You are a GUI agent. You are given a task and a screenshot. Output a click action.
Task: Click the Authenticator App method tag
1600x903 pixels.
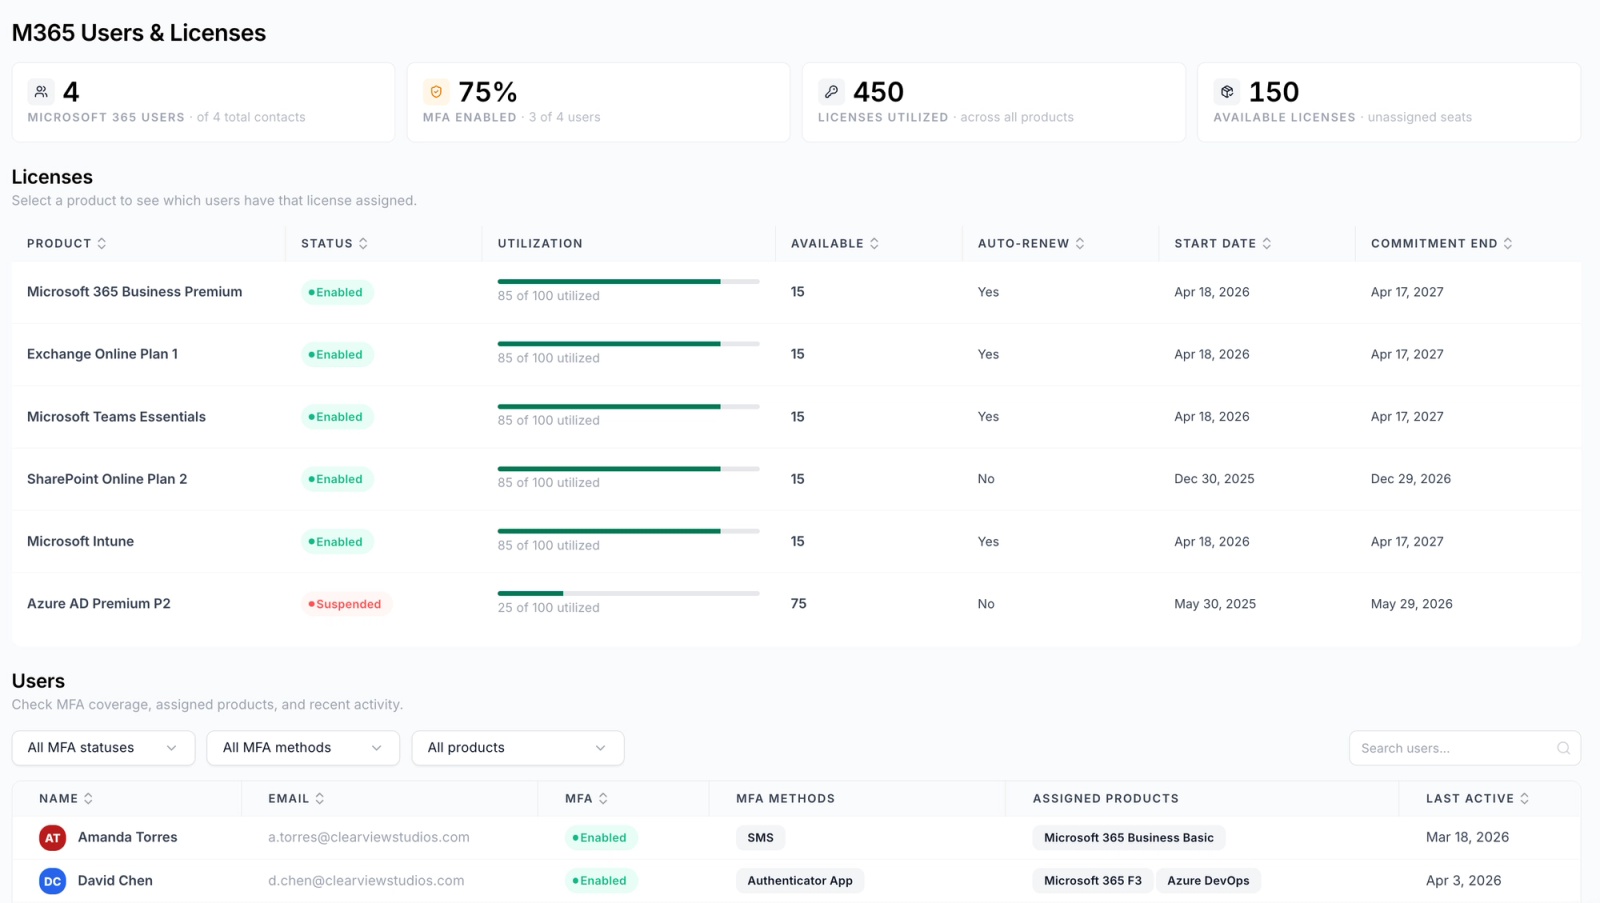coord(800,881)
